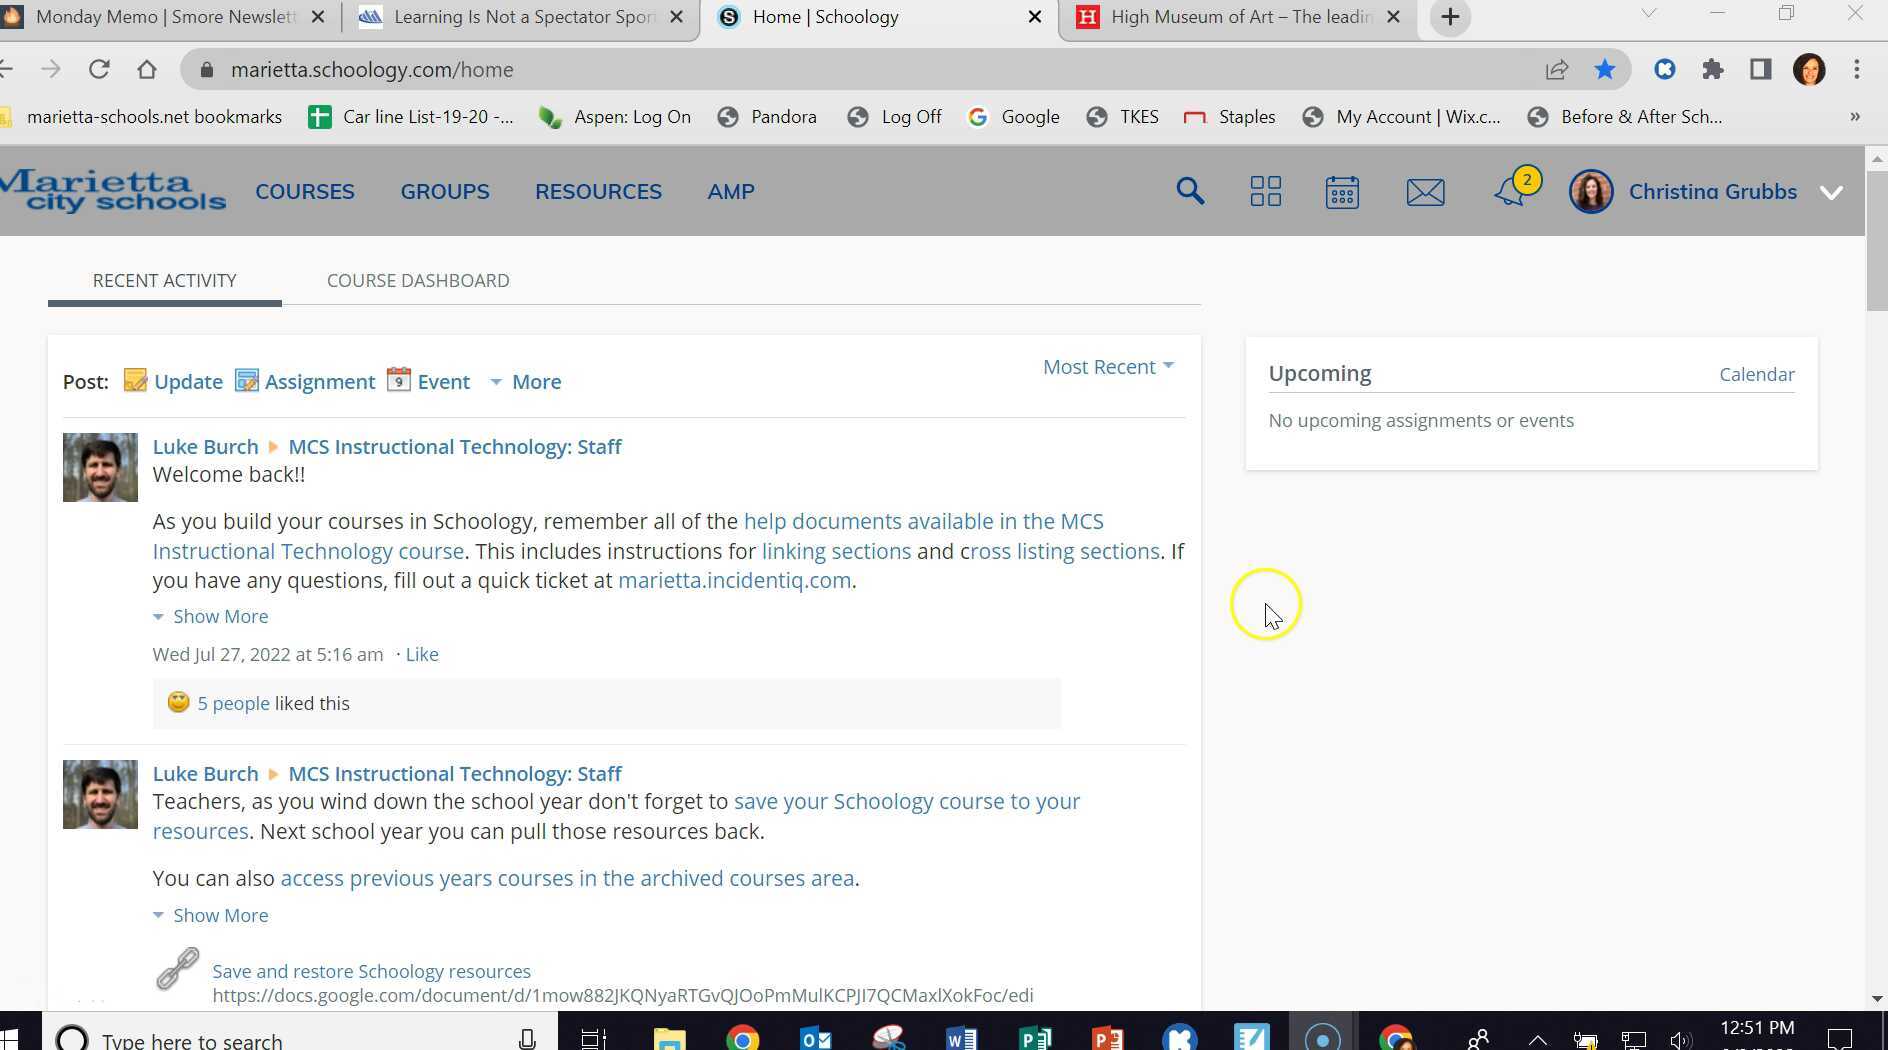Click Luke Burch's photo on first post
1888x1050 pixels.
100,467
